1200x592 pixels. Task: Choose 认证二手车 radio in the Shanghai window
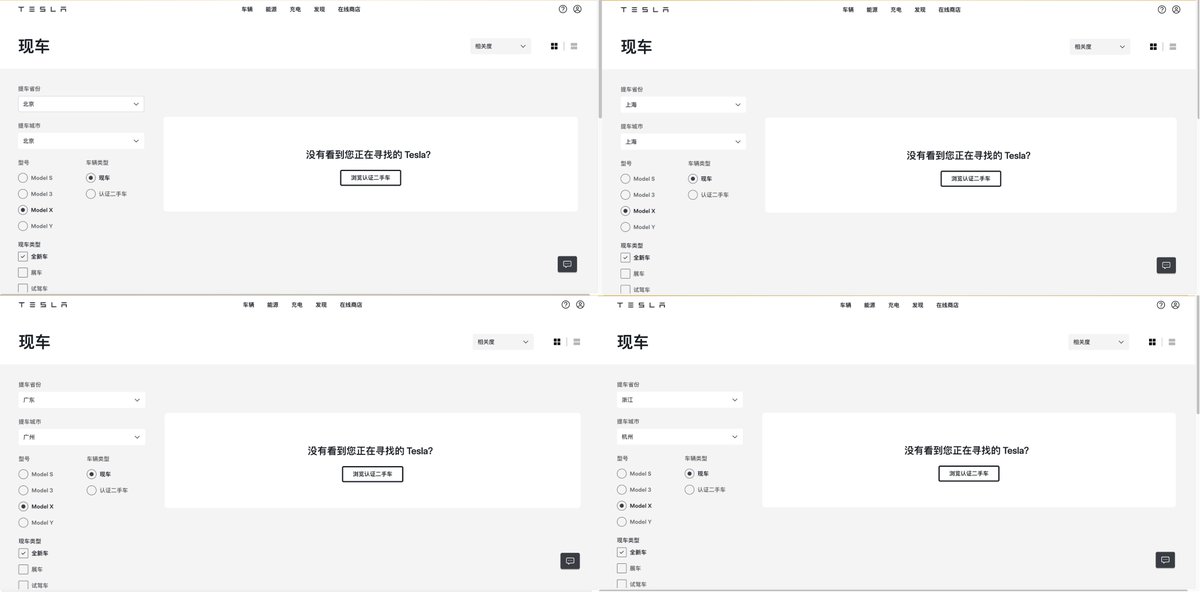pos(693,195)
